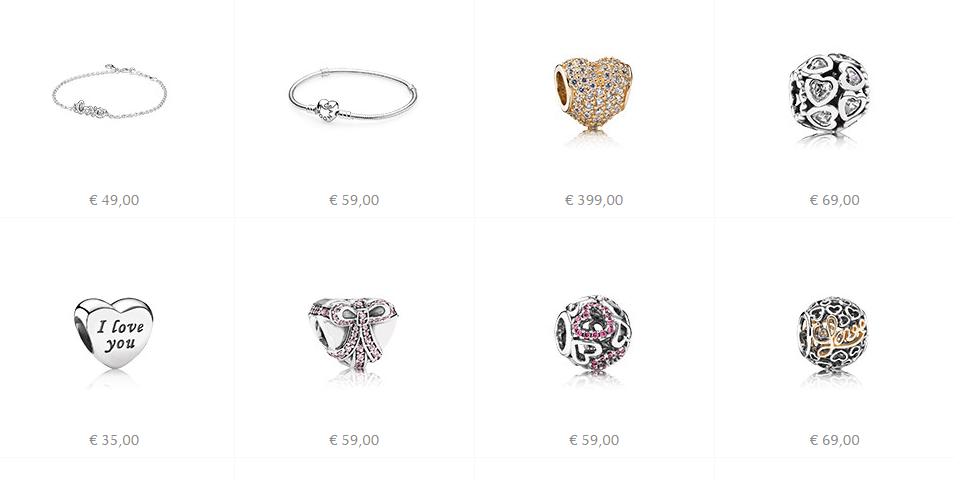
Task: Click € 59,00 under the snake chain bracelet
Action: (354, 200)
